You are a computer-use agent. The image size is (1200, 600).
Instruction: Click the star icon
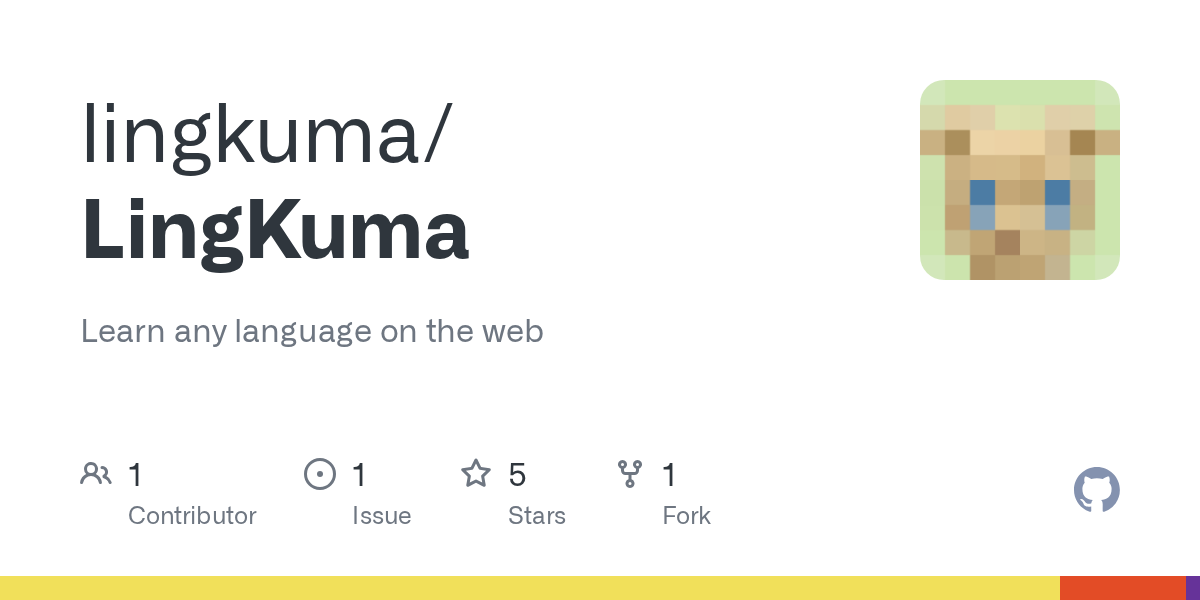coord(475,473)
